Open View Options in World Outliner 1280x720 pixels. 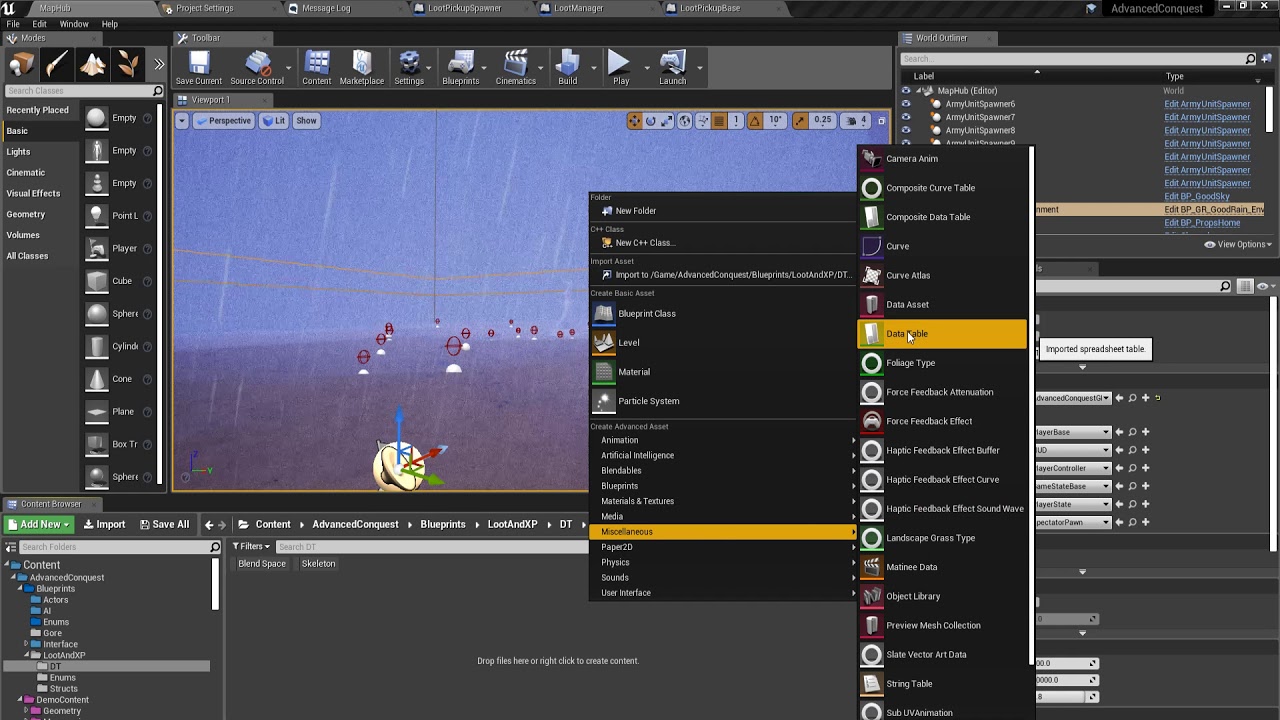click(x=1238, y=244)
